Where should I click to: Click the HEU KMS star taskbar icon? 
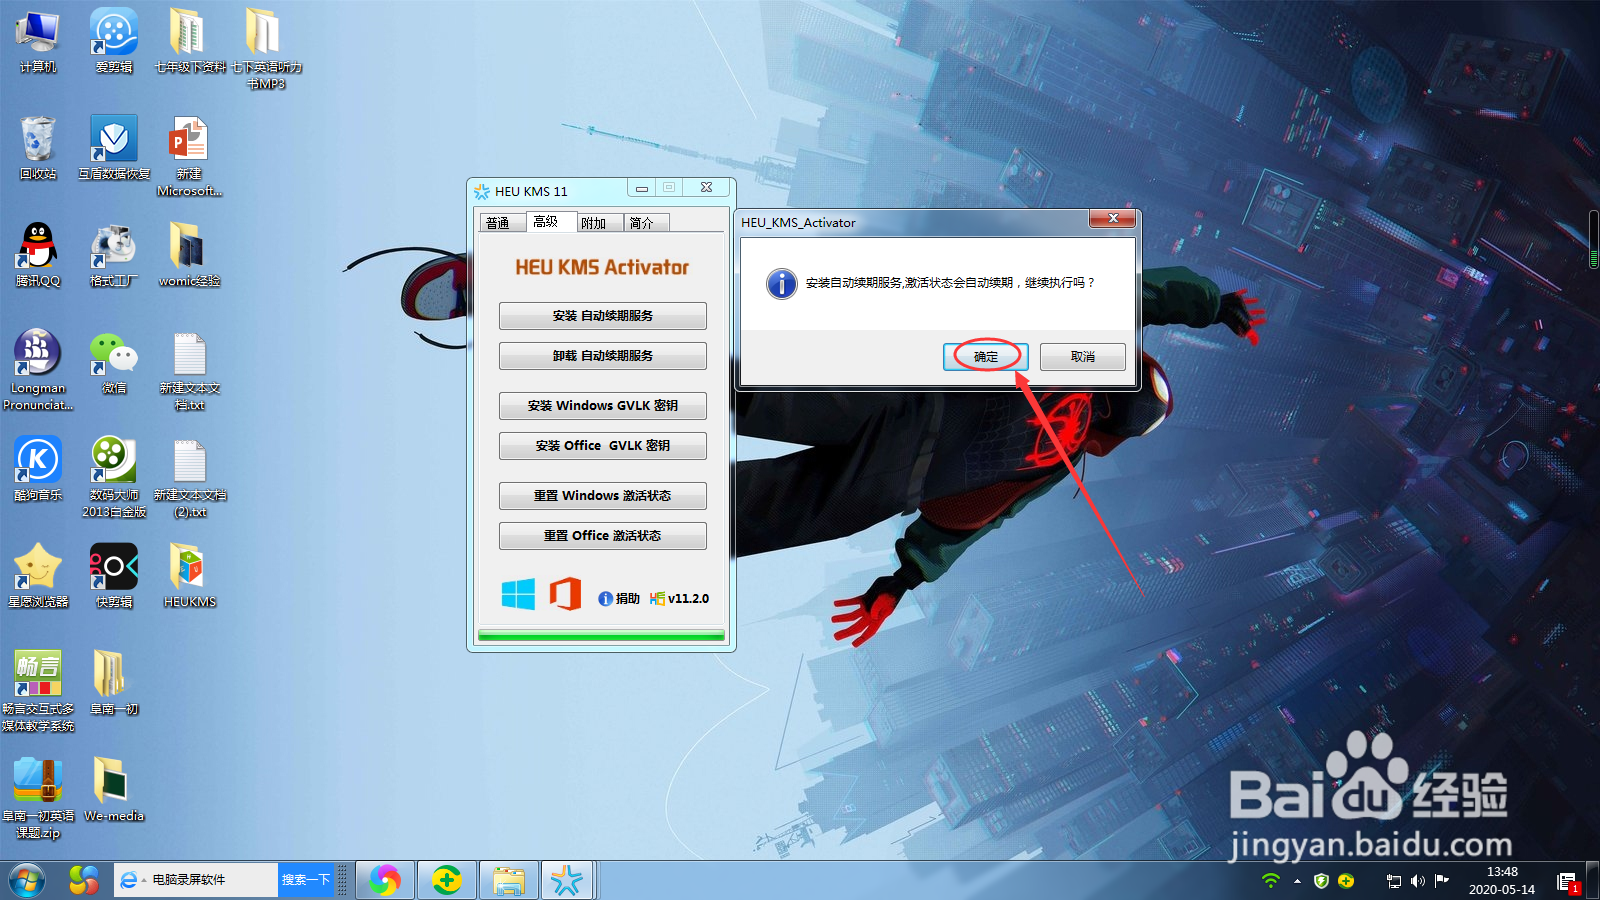(567, 880)
